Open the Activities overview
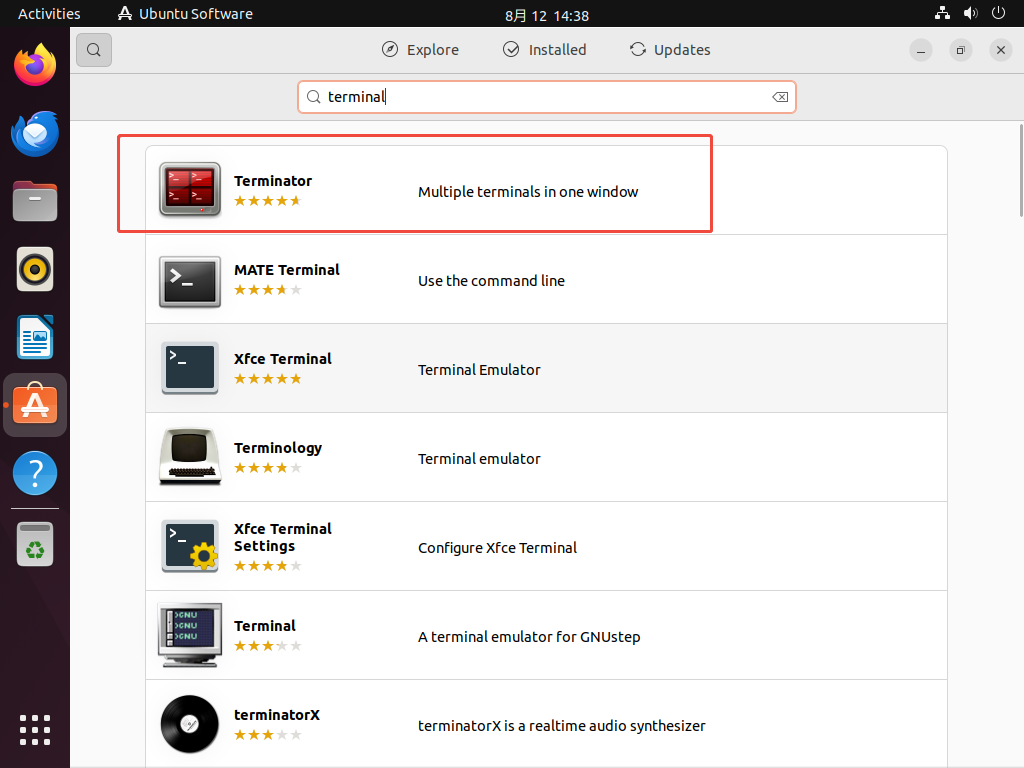This screenshot has height=768, width=1024. [x=49, y=14]
